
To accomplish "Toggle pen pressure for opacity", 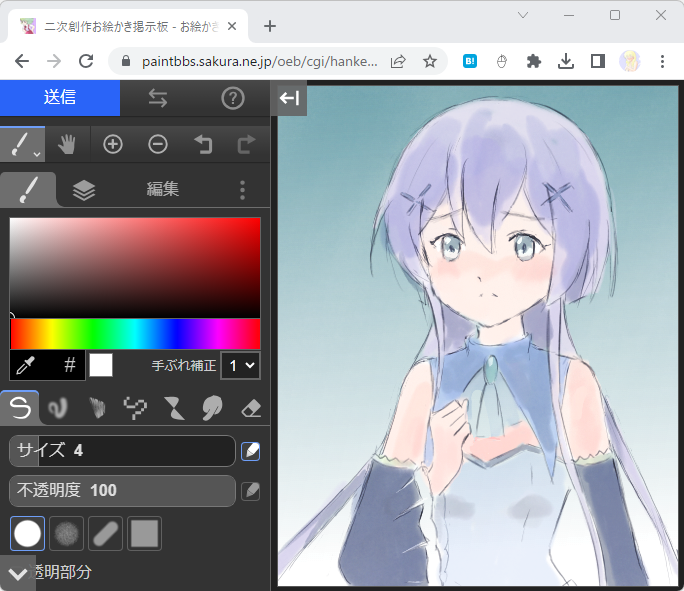I will pyautogui.click(x=251, y=491).
